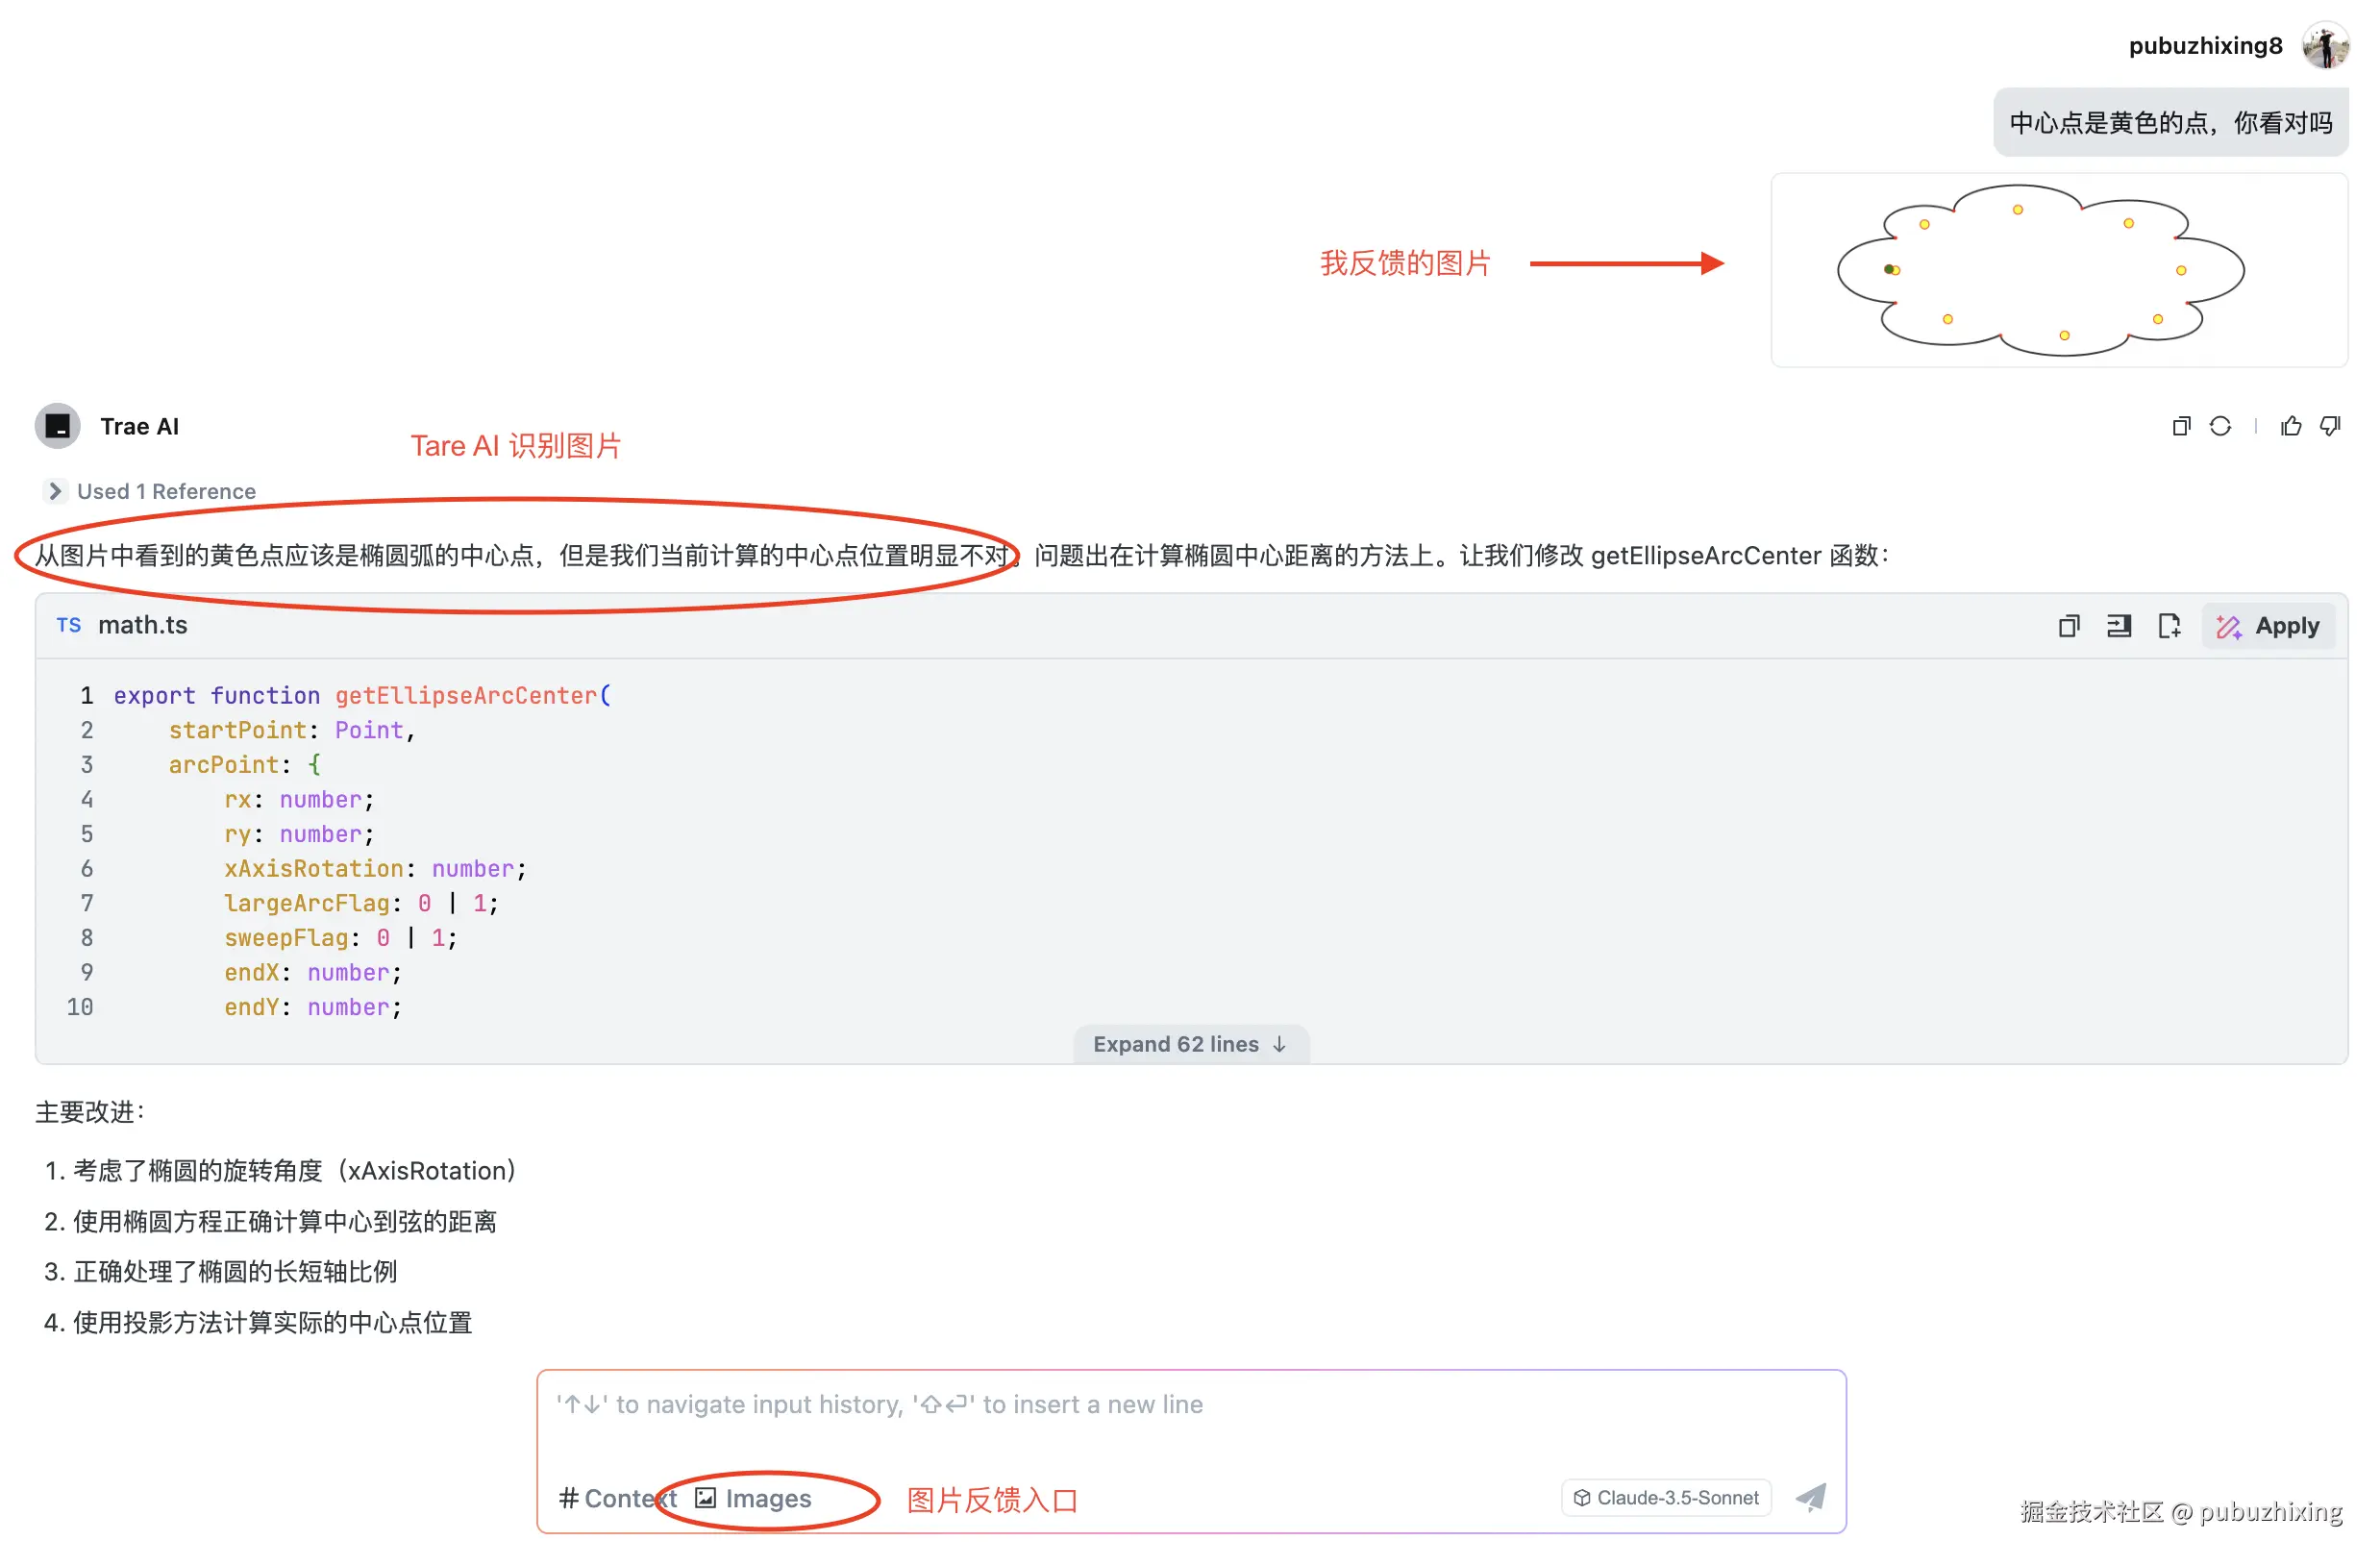The height and width of the screenshot is (1565, 2380).
Task: Click the Trae AI logo avatar
Action: coord(58,427)
